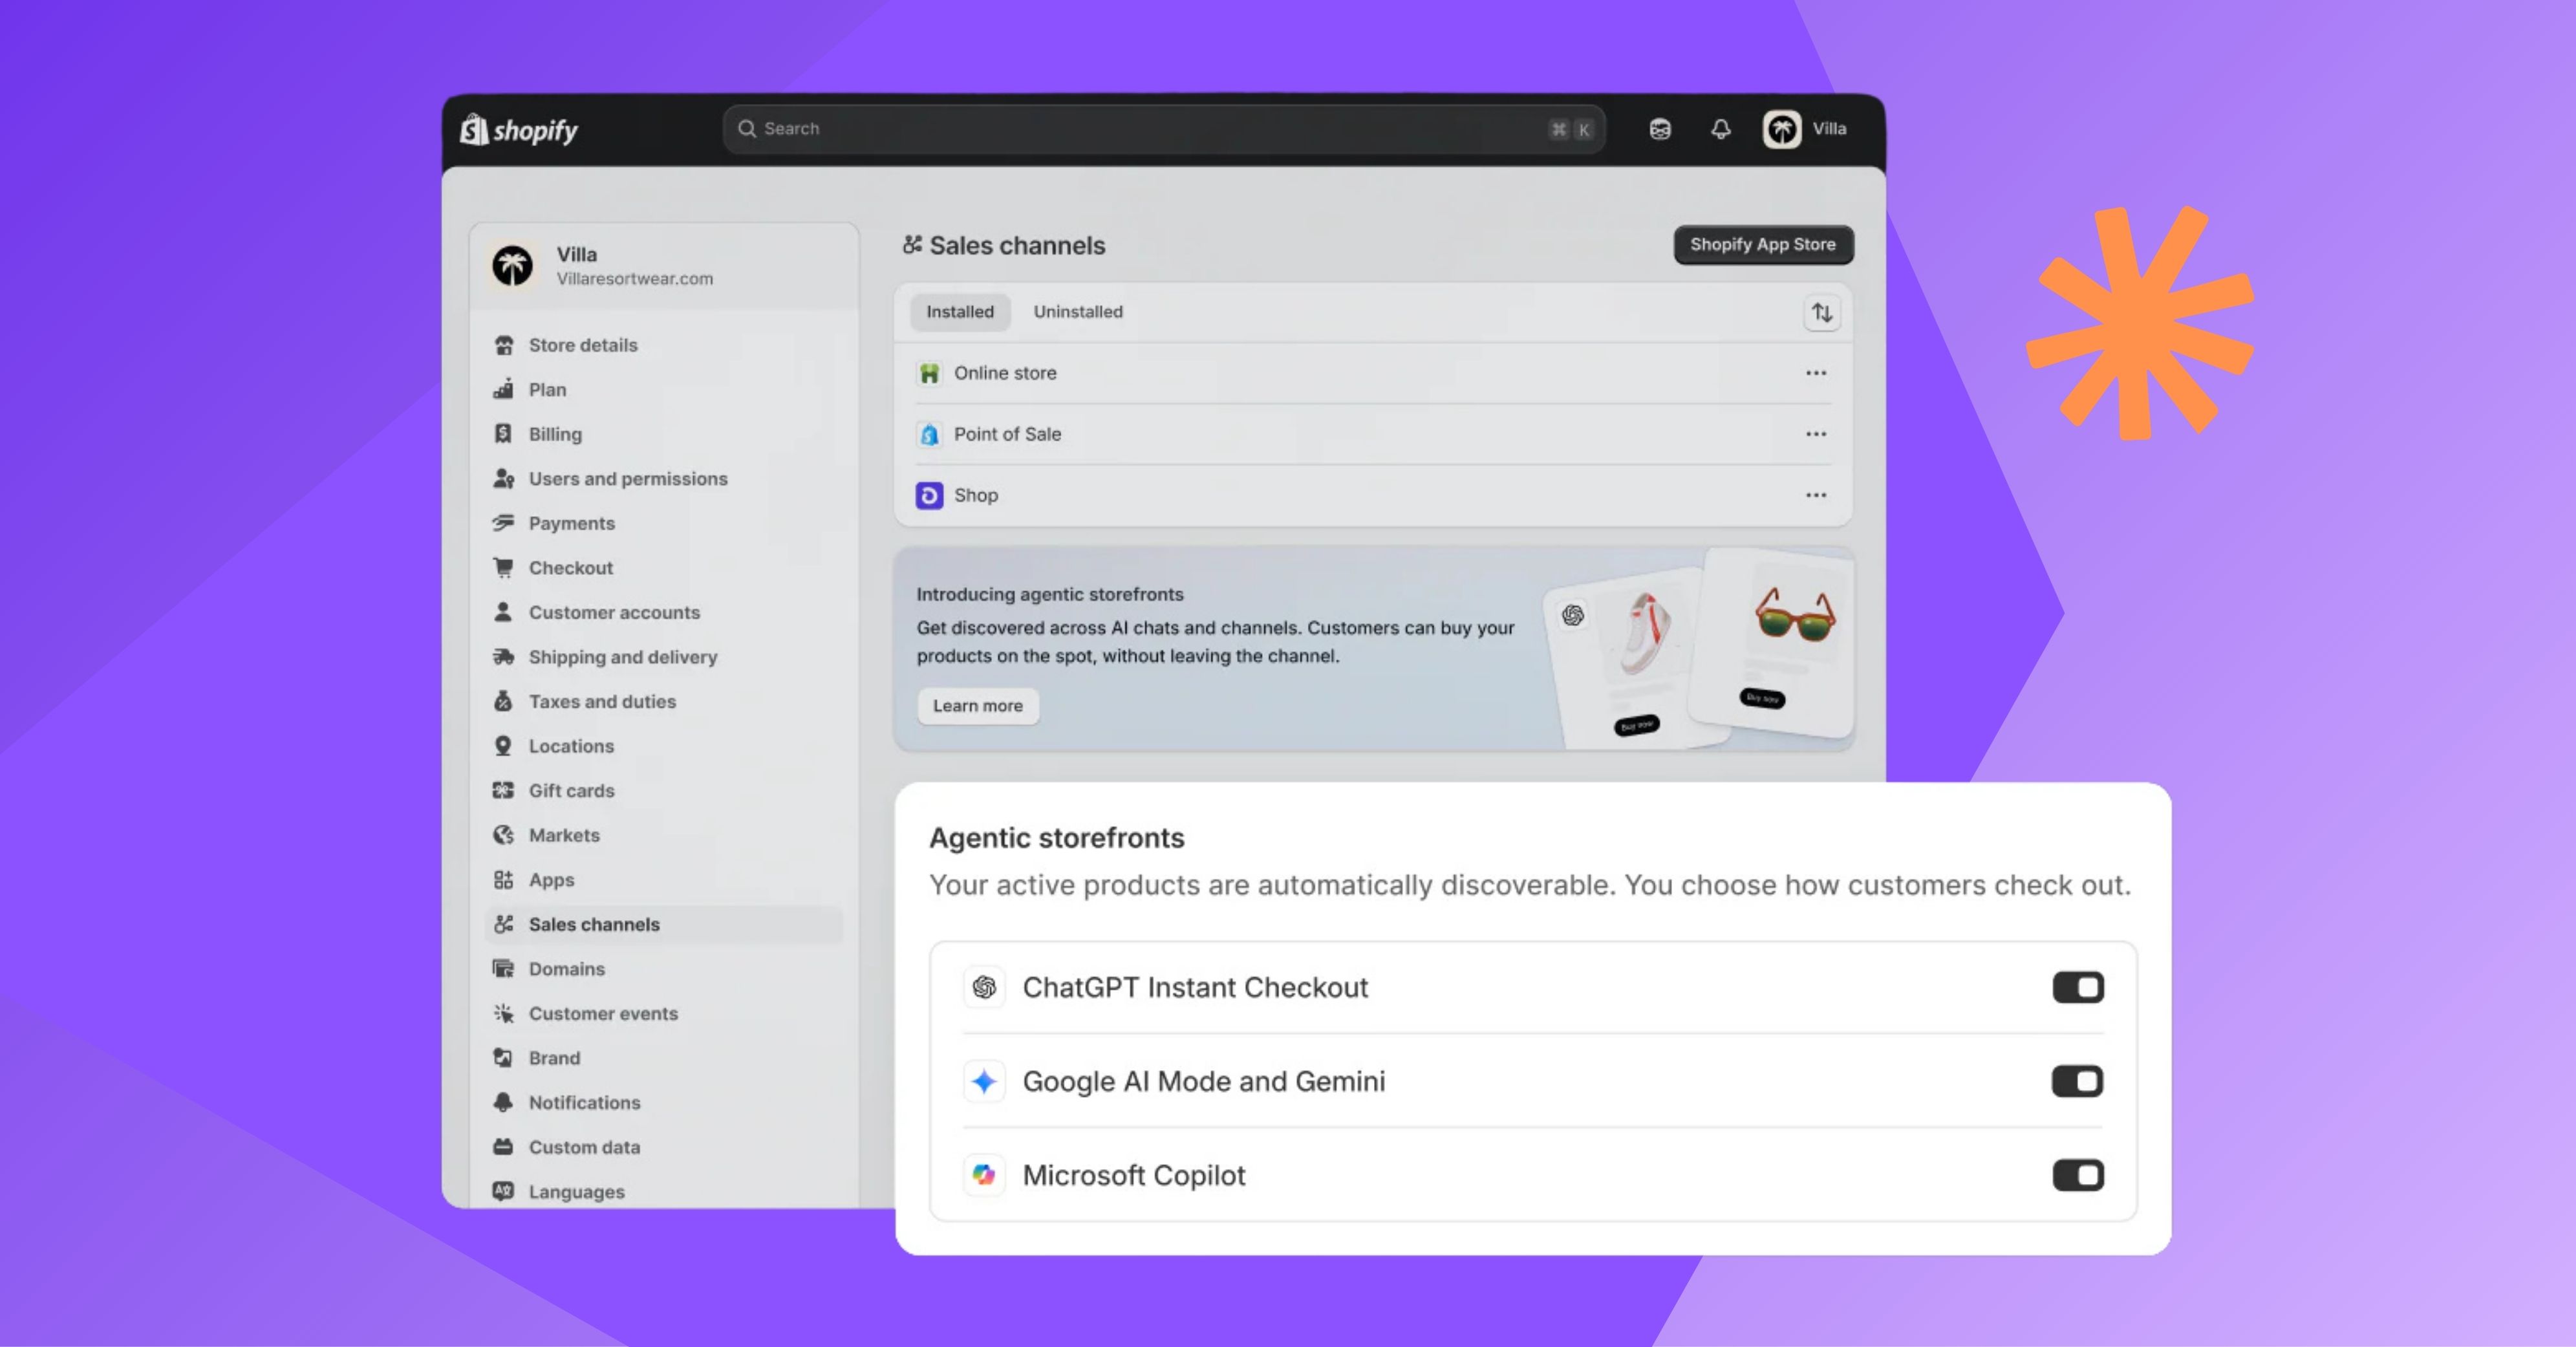This screenshot has height=1347, width=2576.
Task: Click the Sidekick assistant icon in top bar
Action: click(x=1660, y=129)
